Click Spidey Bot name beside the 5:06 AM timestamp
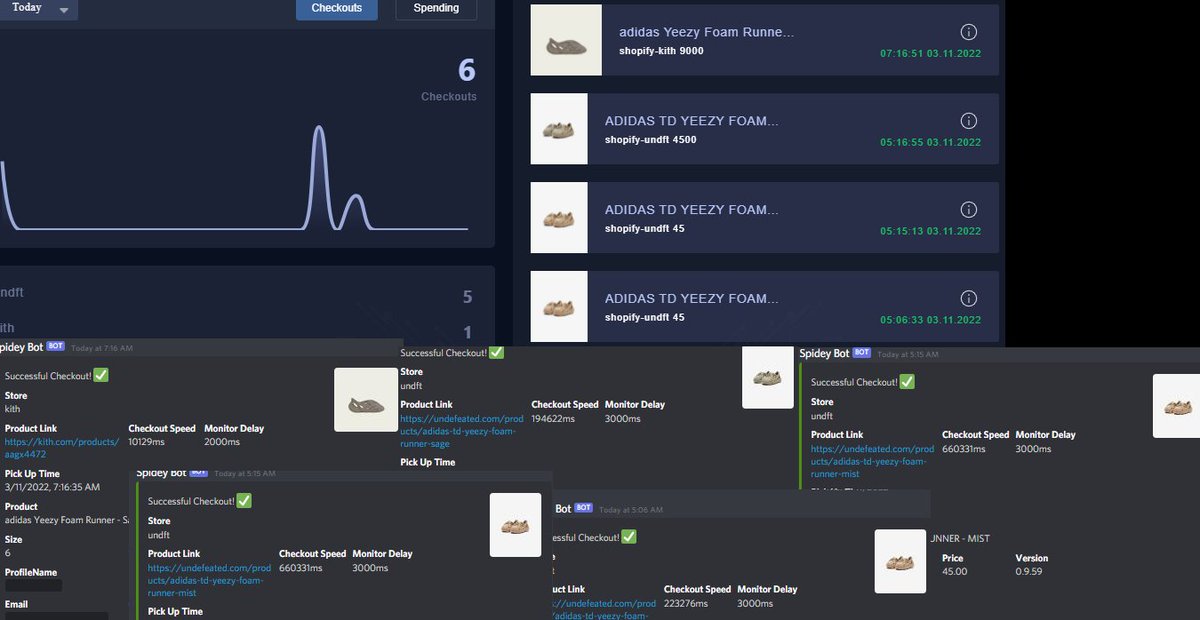The height and width of the screenshot is (620, 1200). coord(563,509)
